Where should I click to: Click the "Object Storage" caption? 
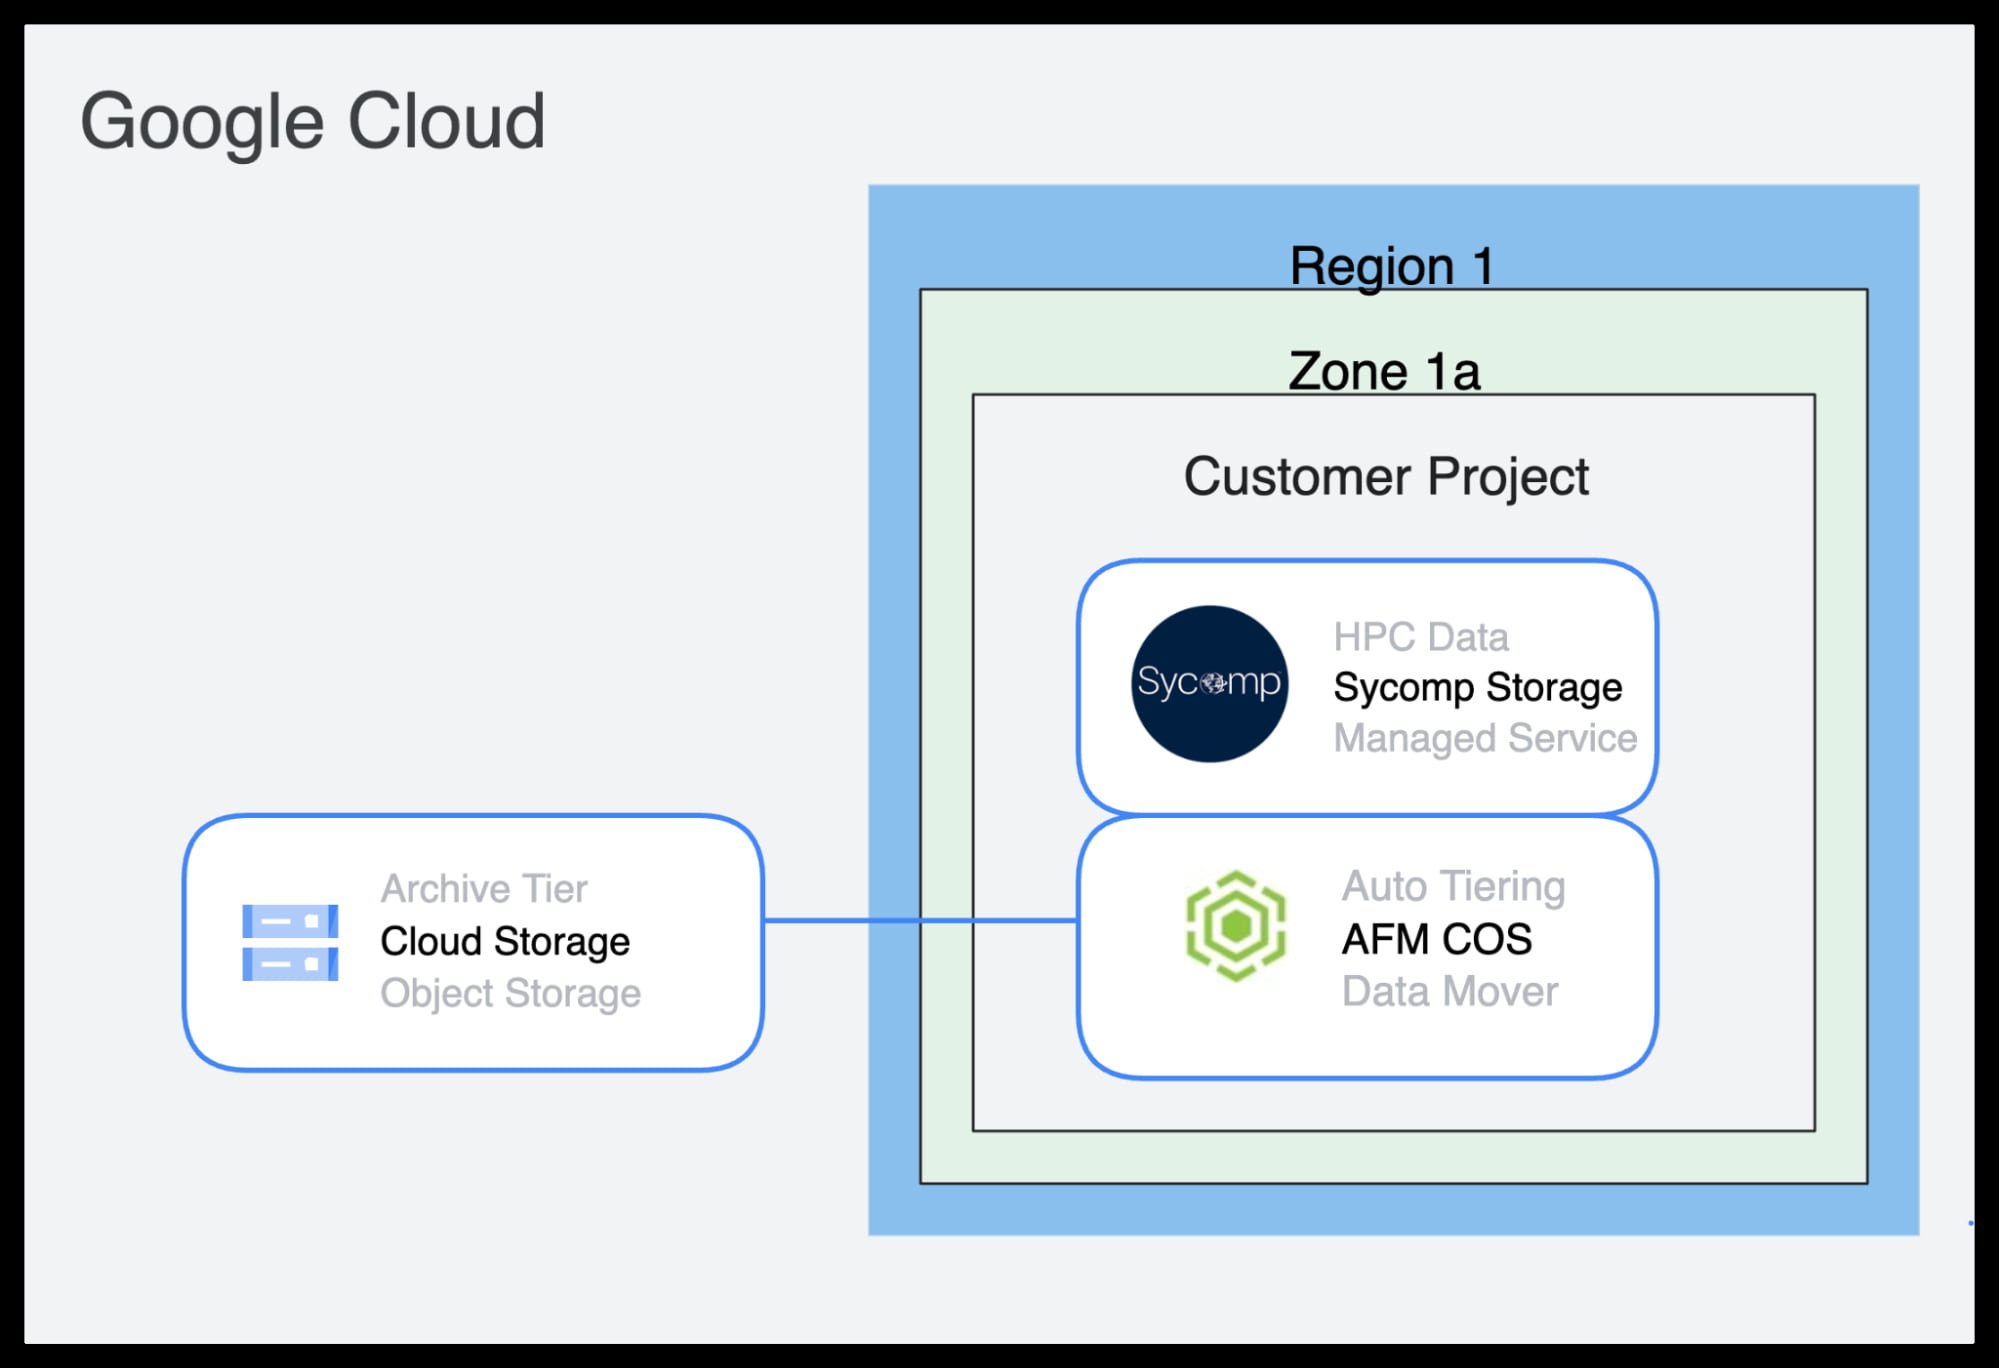[511, 994]
